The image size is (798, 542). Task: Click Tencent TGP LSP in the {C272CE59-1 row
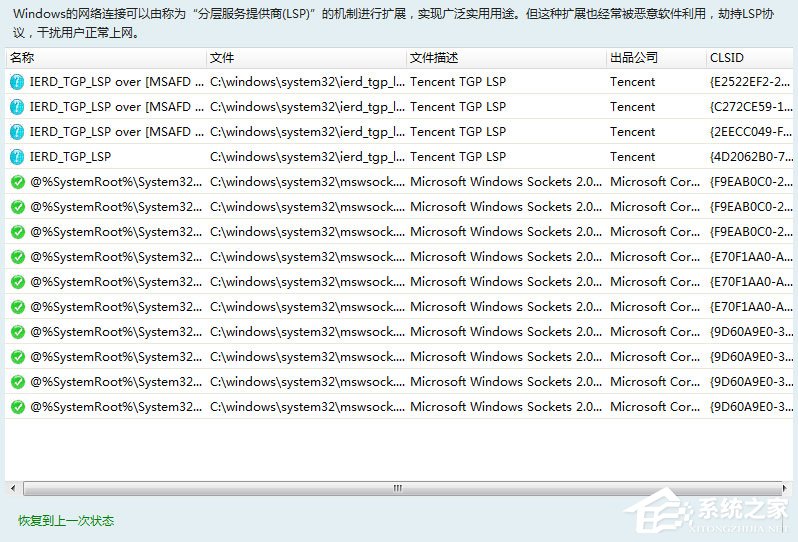[458, 107]
